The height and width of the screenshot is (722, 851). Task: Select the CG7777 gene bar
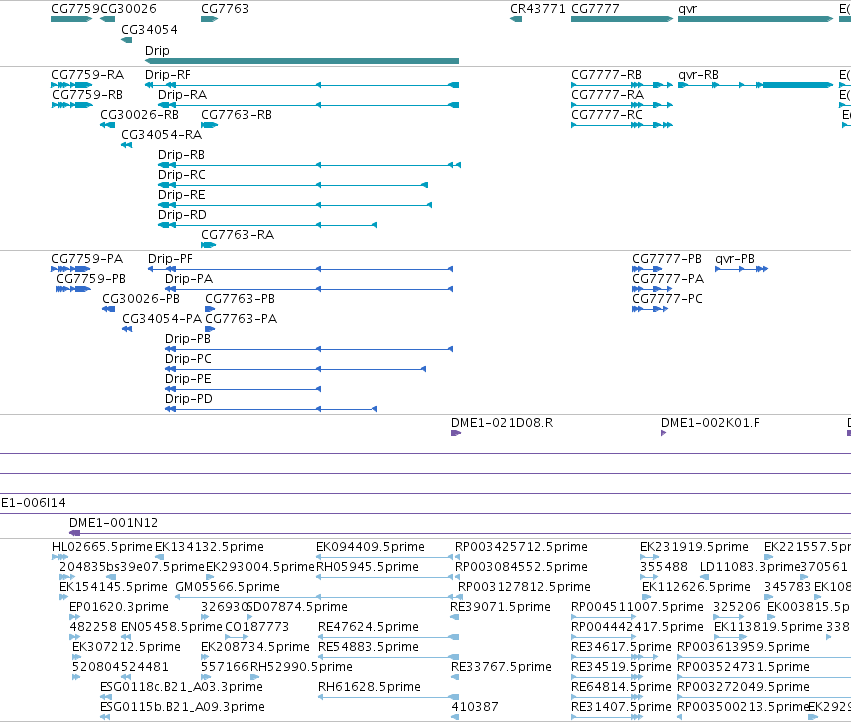pyautogui.click(x=622, y=19)
